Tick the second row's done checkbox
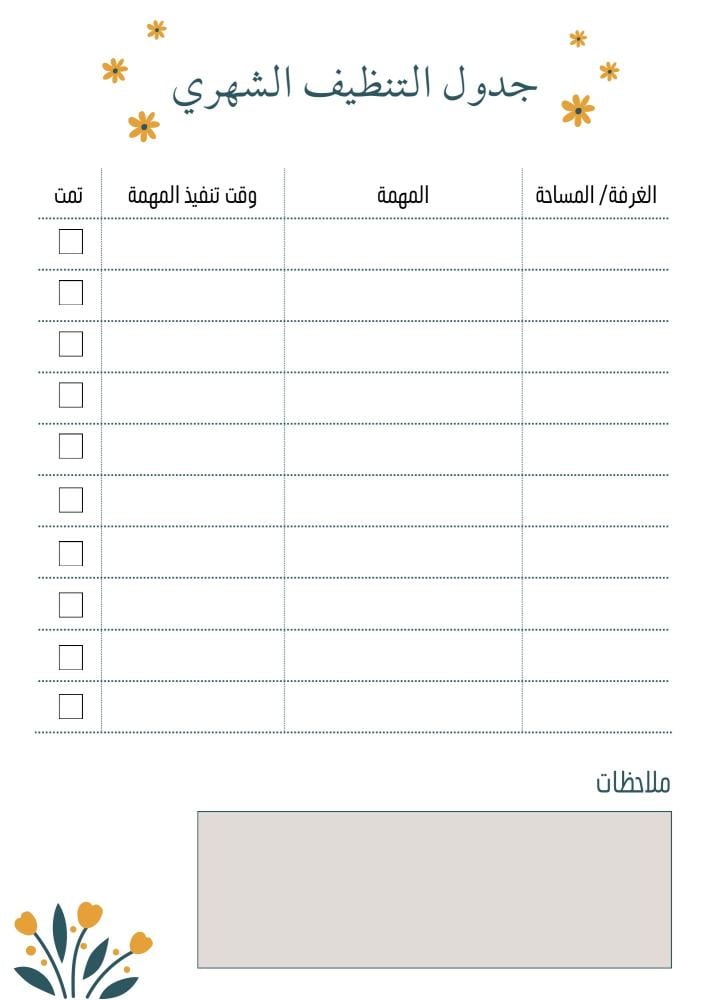The width and height of the screenshot is (707, 1000). [71, 293]
